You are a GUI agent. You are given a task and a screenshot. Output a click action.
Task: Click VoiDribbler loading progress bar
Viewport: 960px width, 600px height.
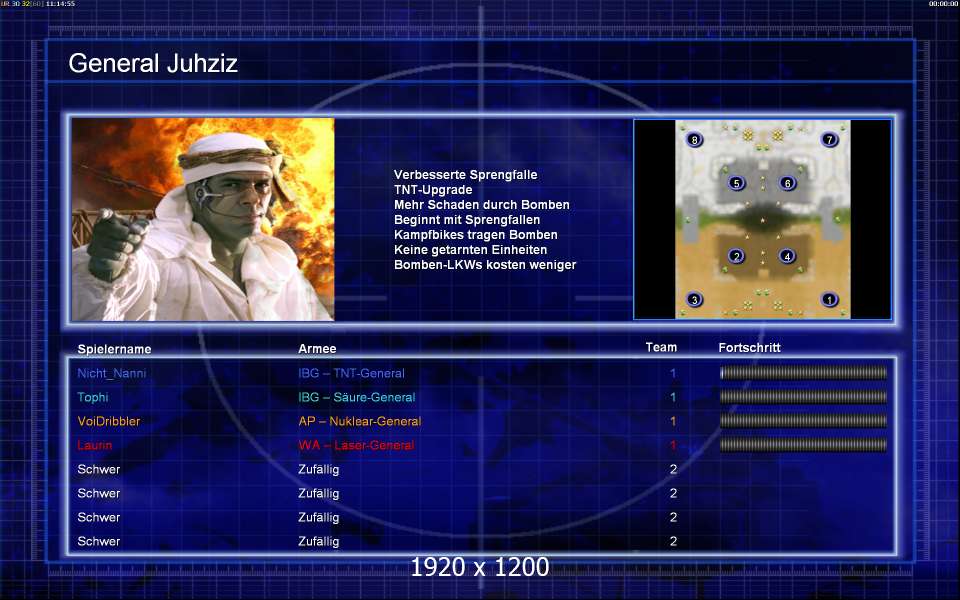803,421
